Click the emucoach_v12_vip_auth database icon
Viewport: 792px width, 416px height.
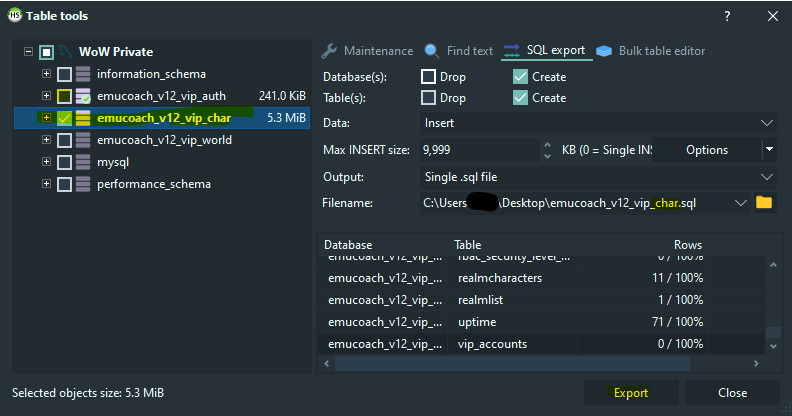click(x=83, y=96)
